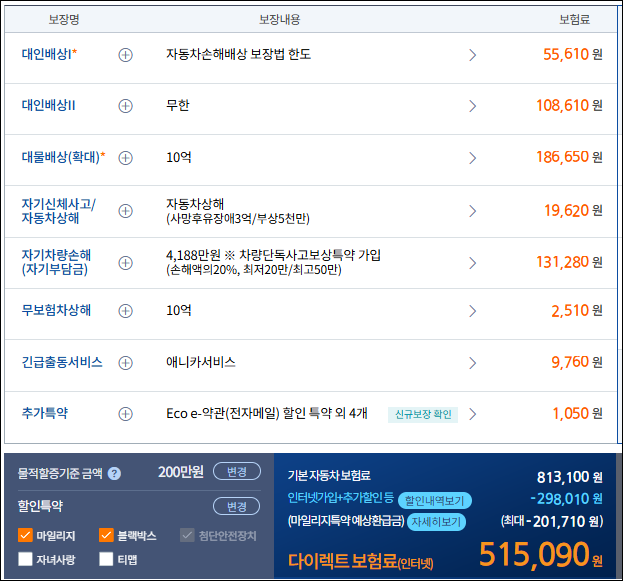
Task: Uncheck the 마일리지 discount checkbox
Action: [25, 535]
